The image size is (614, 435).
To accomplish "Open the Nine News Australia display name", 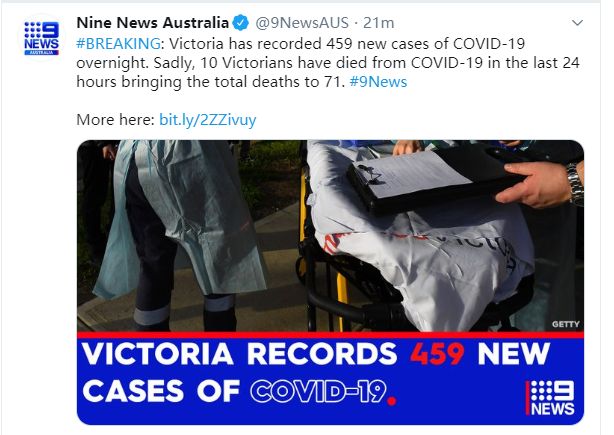I will [x=152, y=23].
